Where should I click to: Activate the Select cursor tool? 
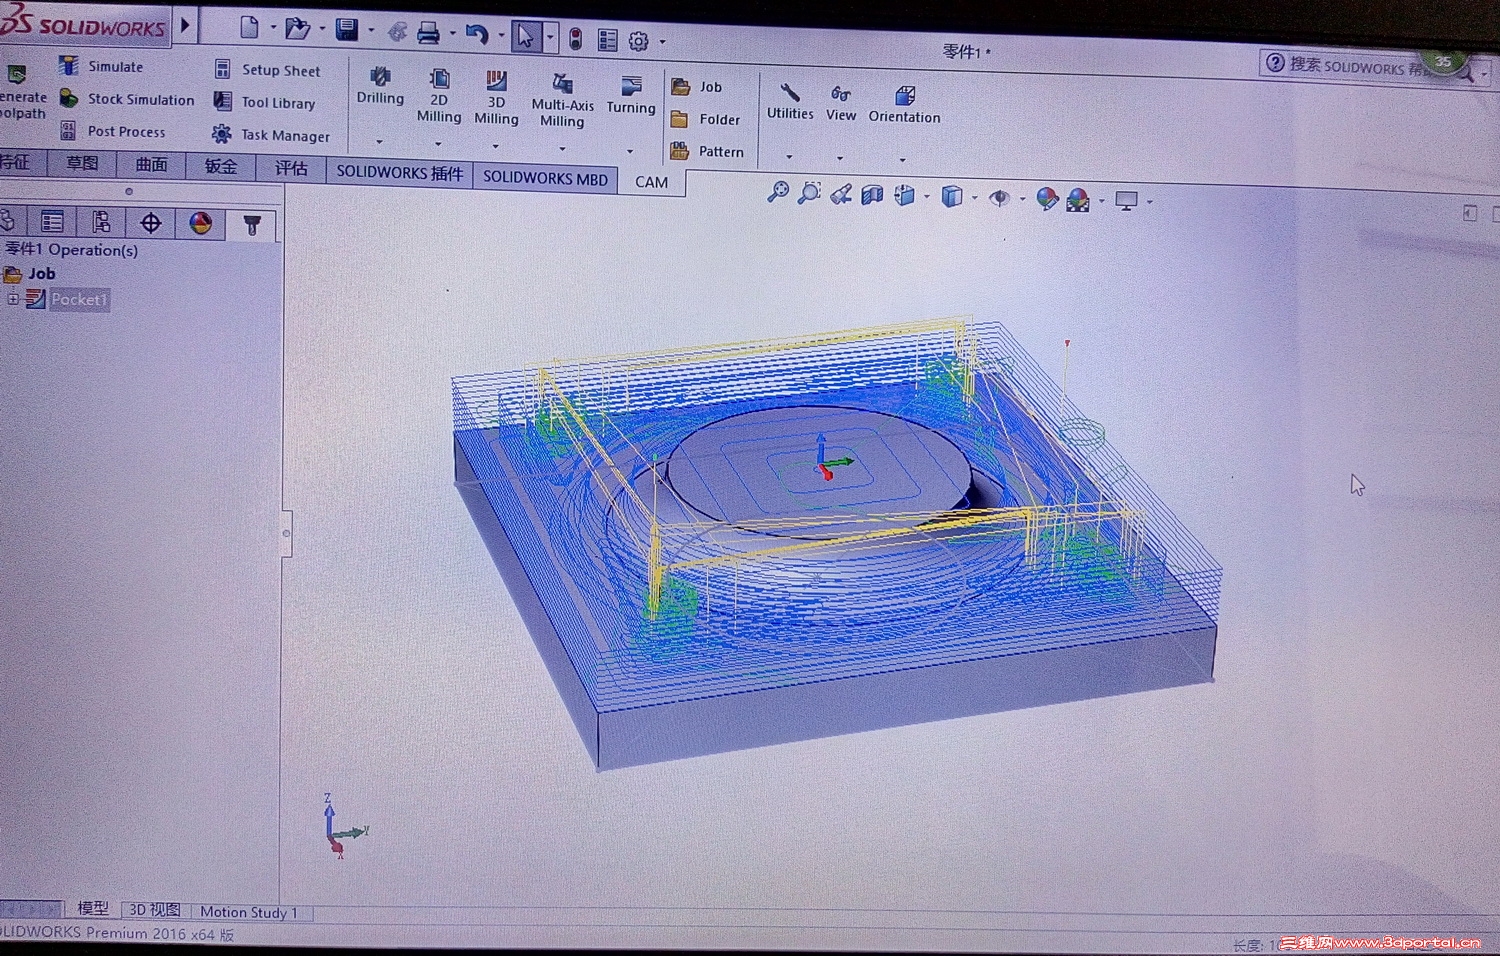pyautogui.click(x=525, y=37)
